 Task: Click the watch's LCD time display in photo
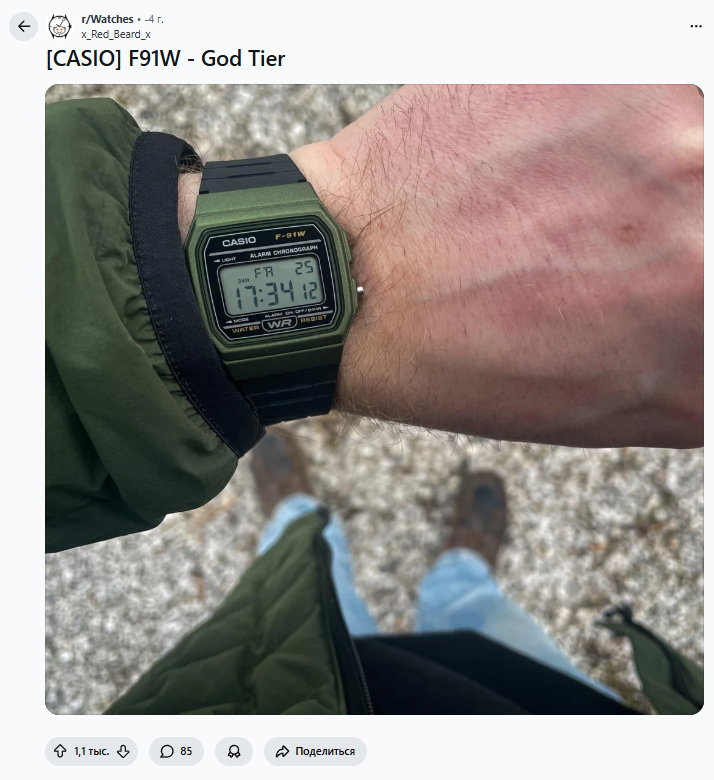pyautogui.click(x=272, y=288)
